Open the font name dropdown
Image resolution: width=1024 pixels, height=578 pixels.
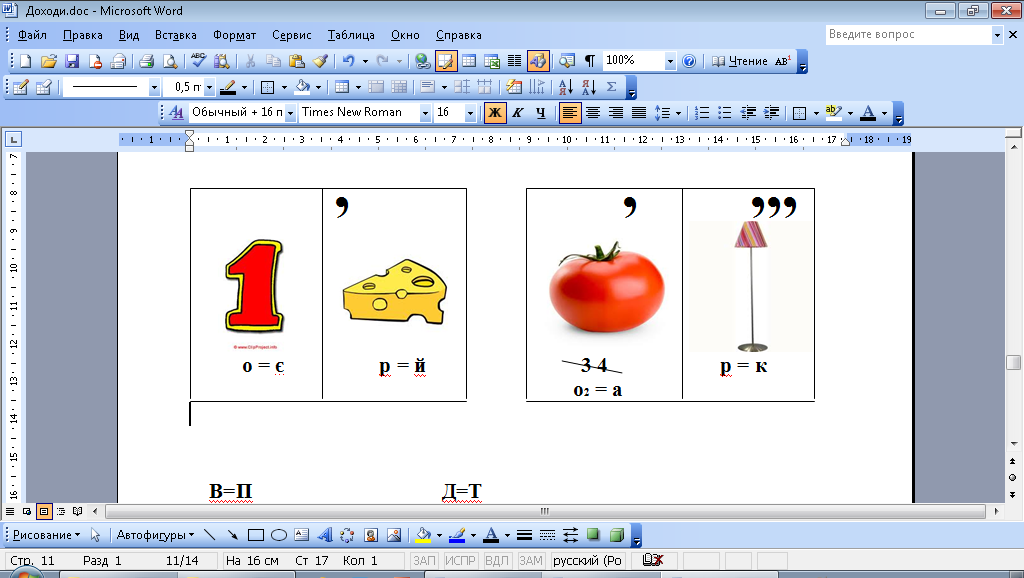pos(425,113)
